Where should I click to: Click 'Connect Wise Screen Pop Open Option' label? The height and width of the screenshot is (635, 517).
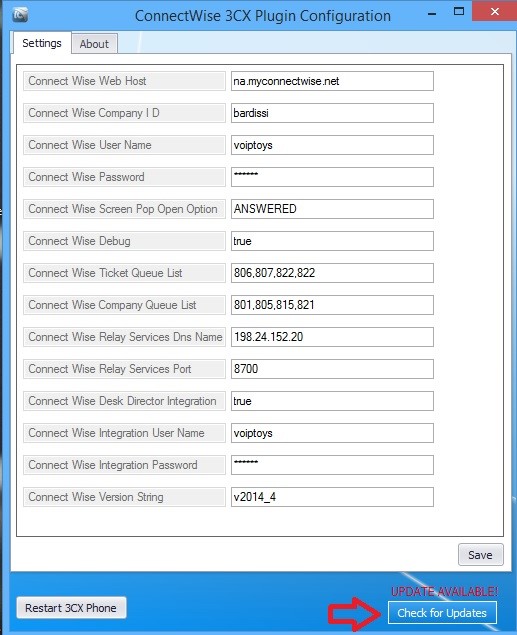124,209
